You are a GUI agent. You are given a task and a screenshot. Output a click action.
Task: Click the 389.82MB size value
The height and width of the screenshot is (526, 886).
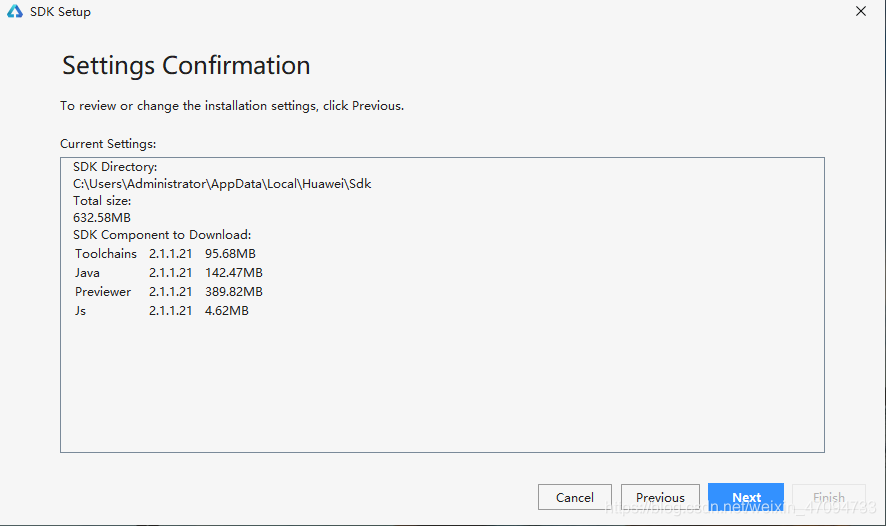233,292
